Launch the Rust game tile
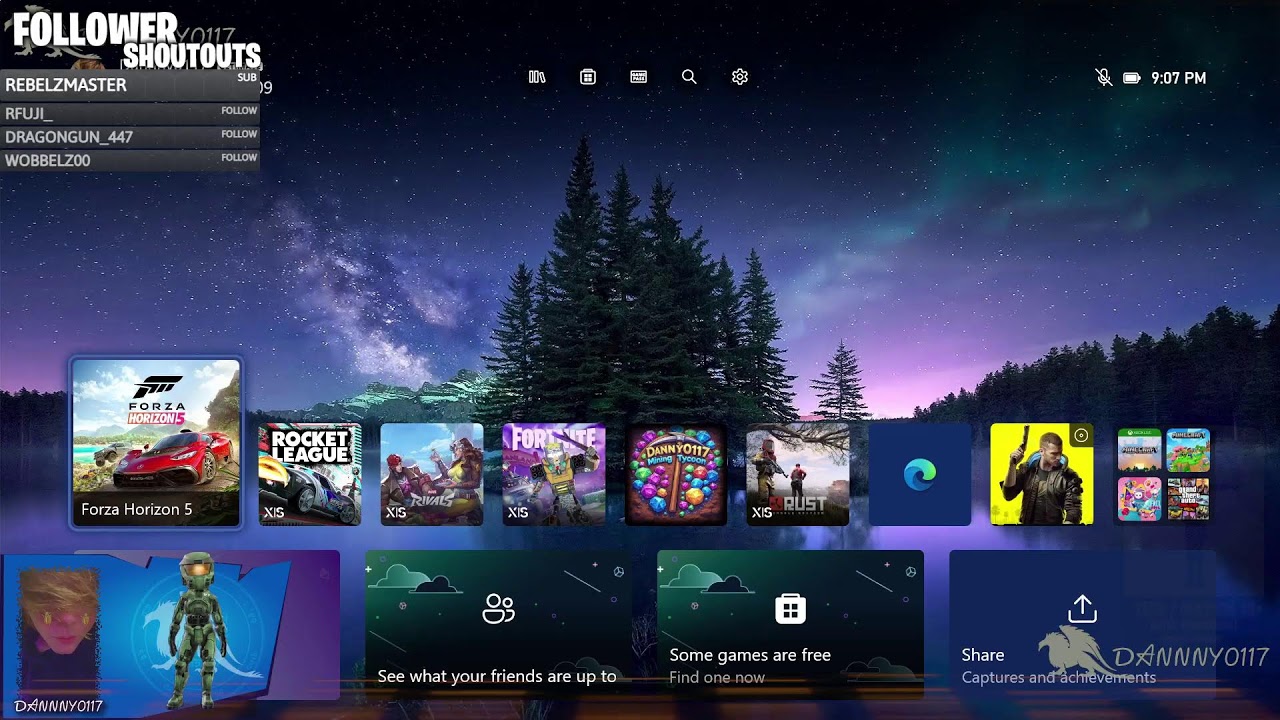The height and width of the screenshot is (720, 1280). pyautogui.click(x=798, y=474)
